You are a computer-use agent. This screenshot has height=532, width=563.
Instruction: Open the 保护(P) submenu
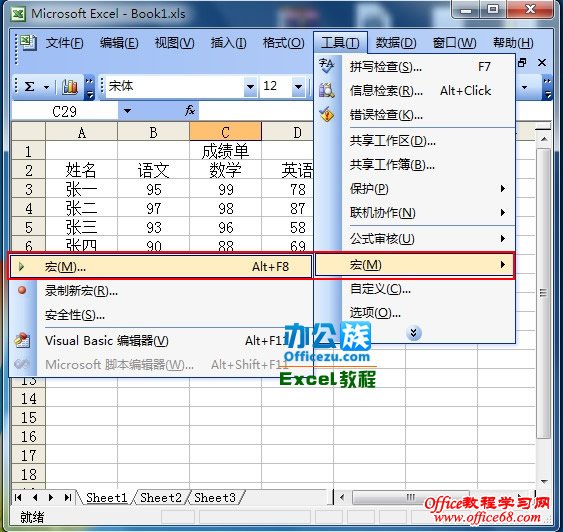(428, 189)
